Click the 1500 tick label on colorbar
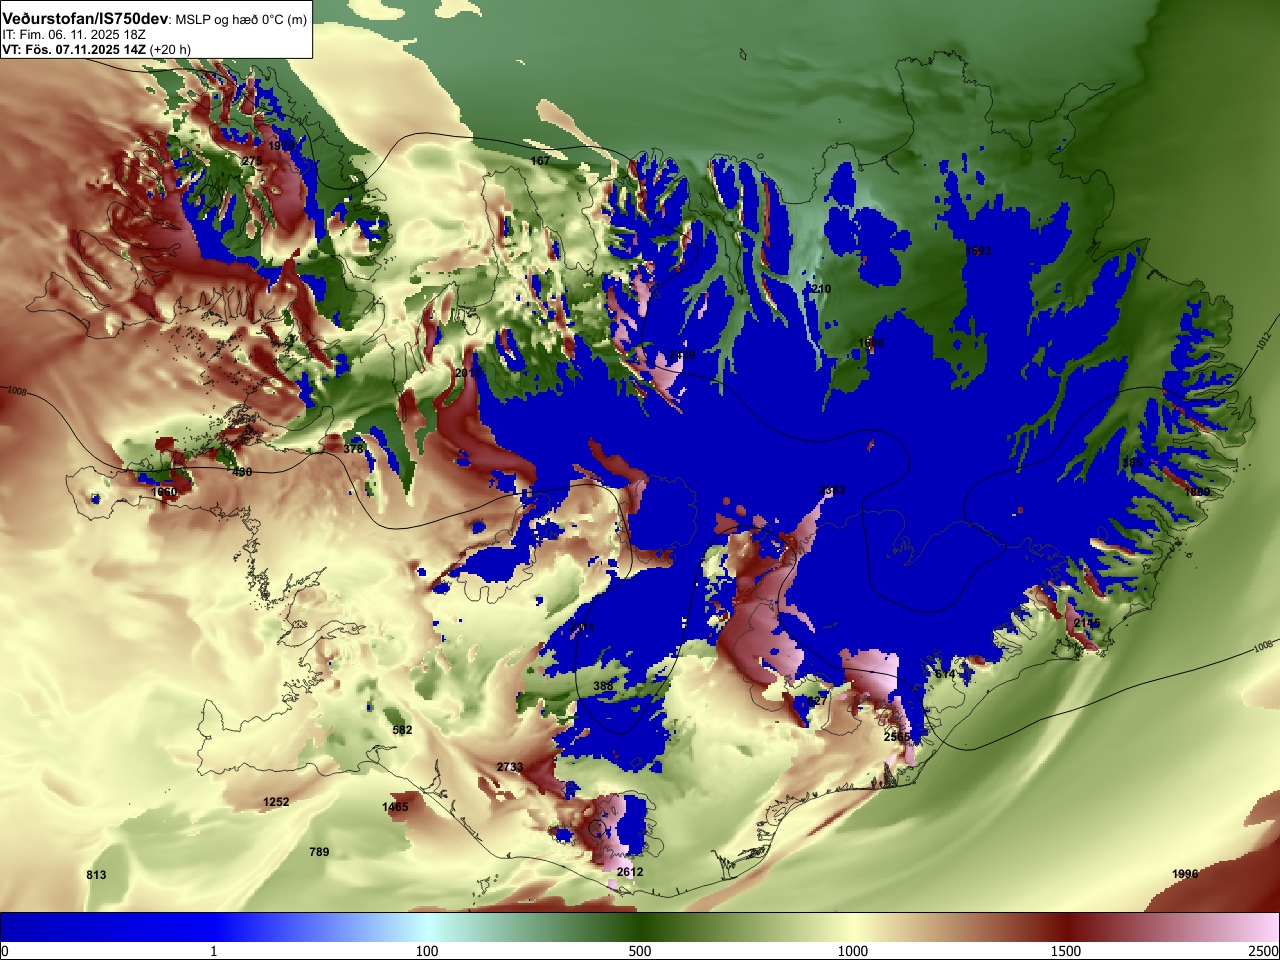 pos(1066,951)
